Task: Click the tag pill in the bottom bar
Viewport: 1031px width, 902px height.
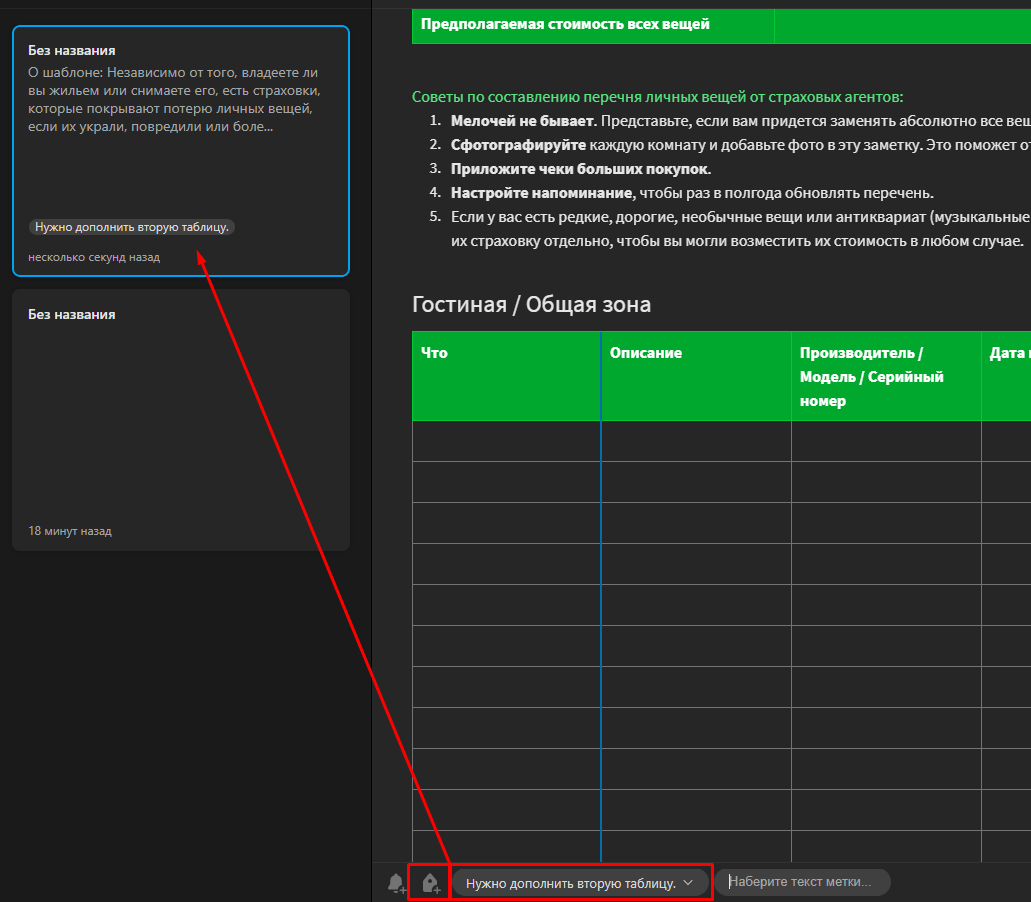Action: click(x=570, y=883)
